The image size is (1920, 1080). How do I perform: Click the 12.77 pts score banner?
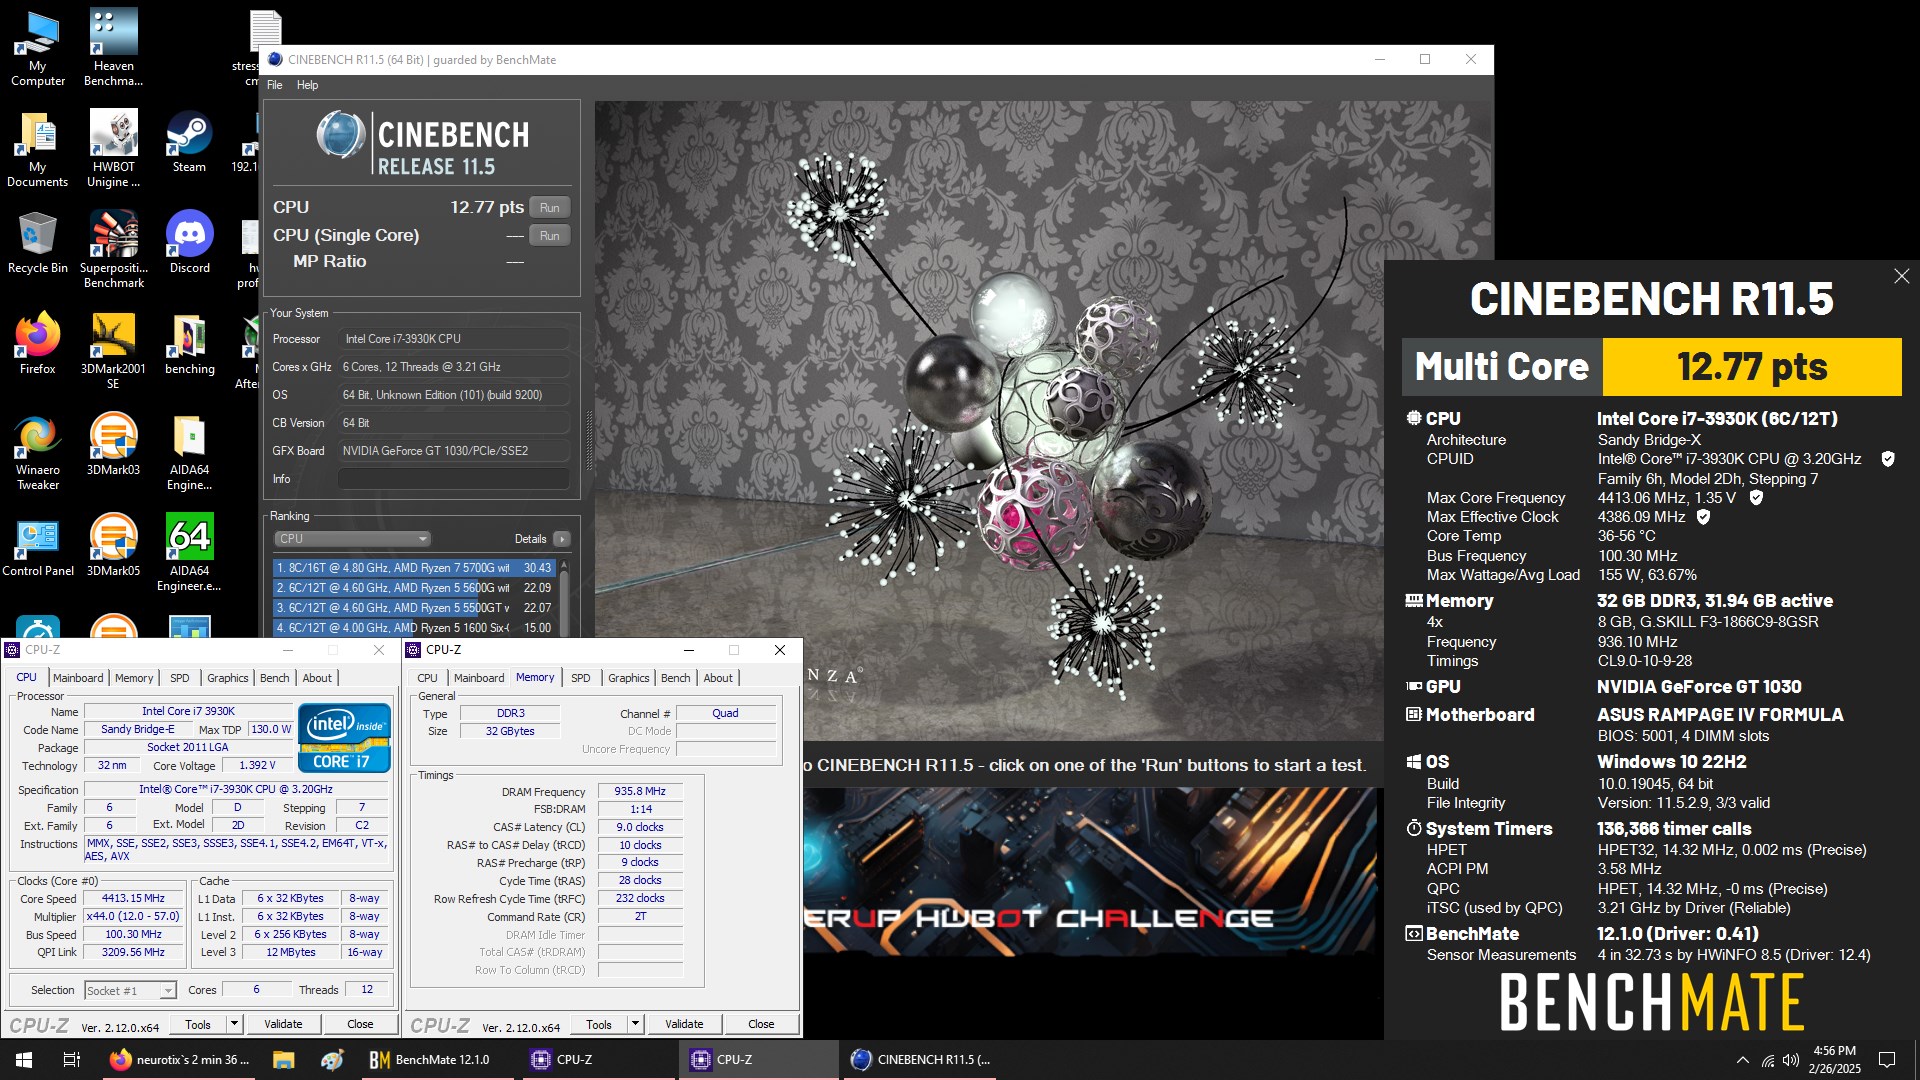1752,367
